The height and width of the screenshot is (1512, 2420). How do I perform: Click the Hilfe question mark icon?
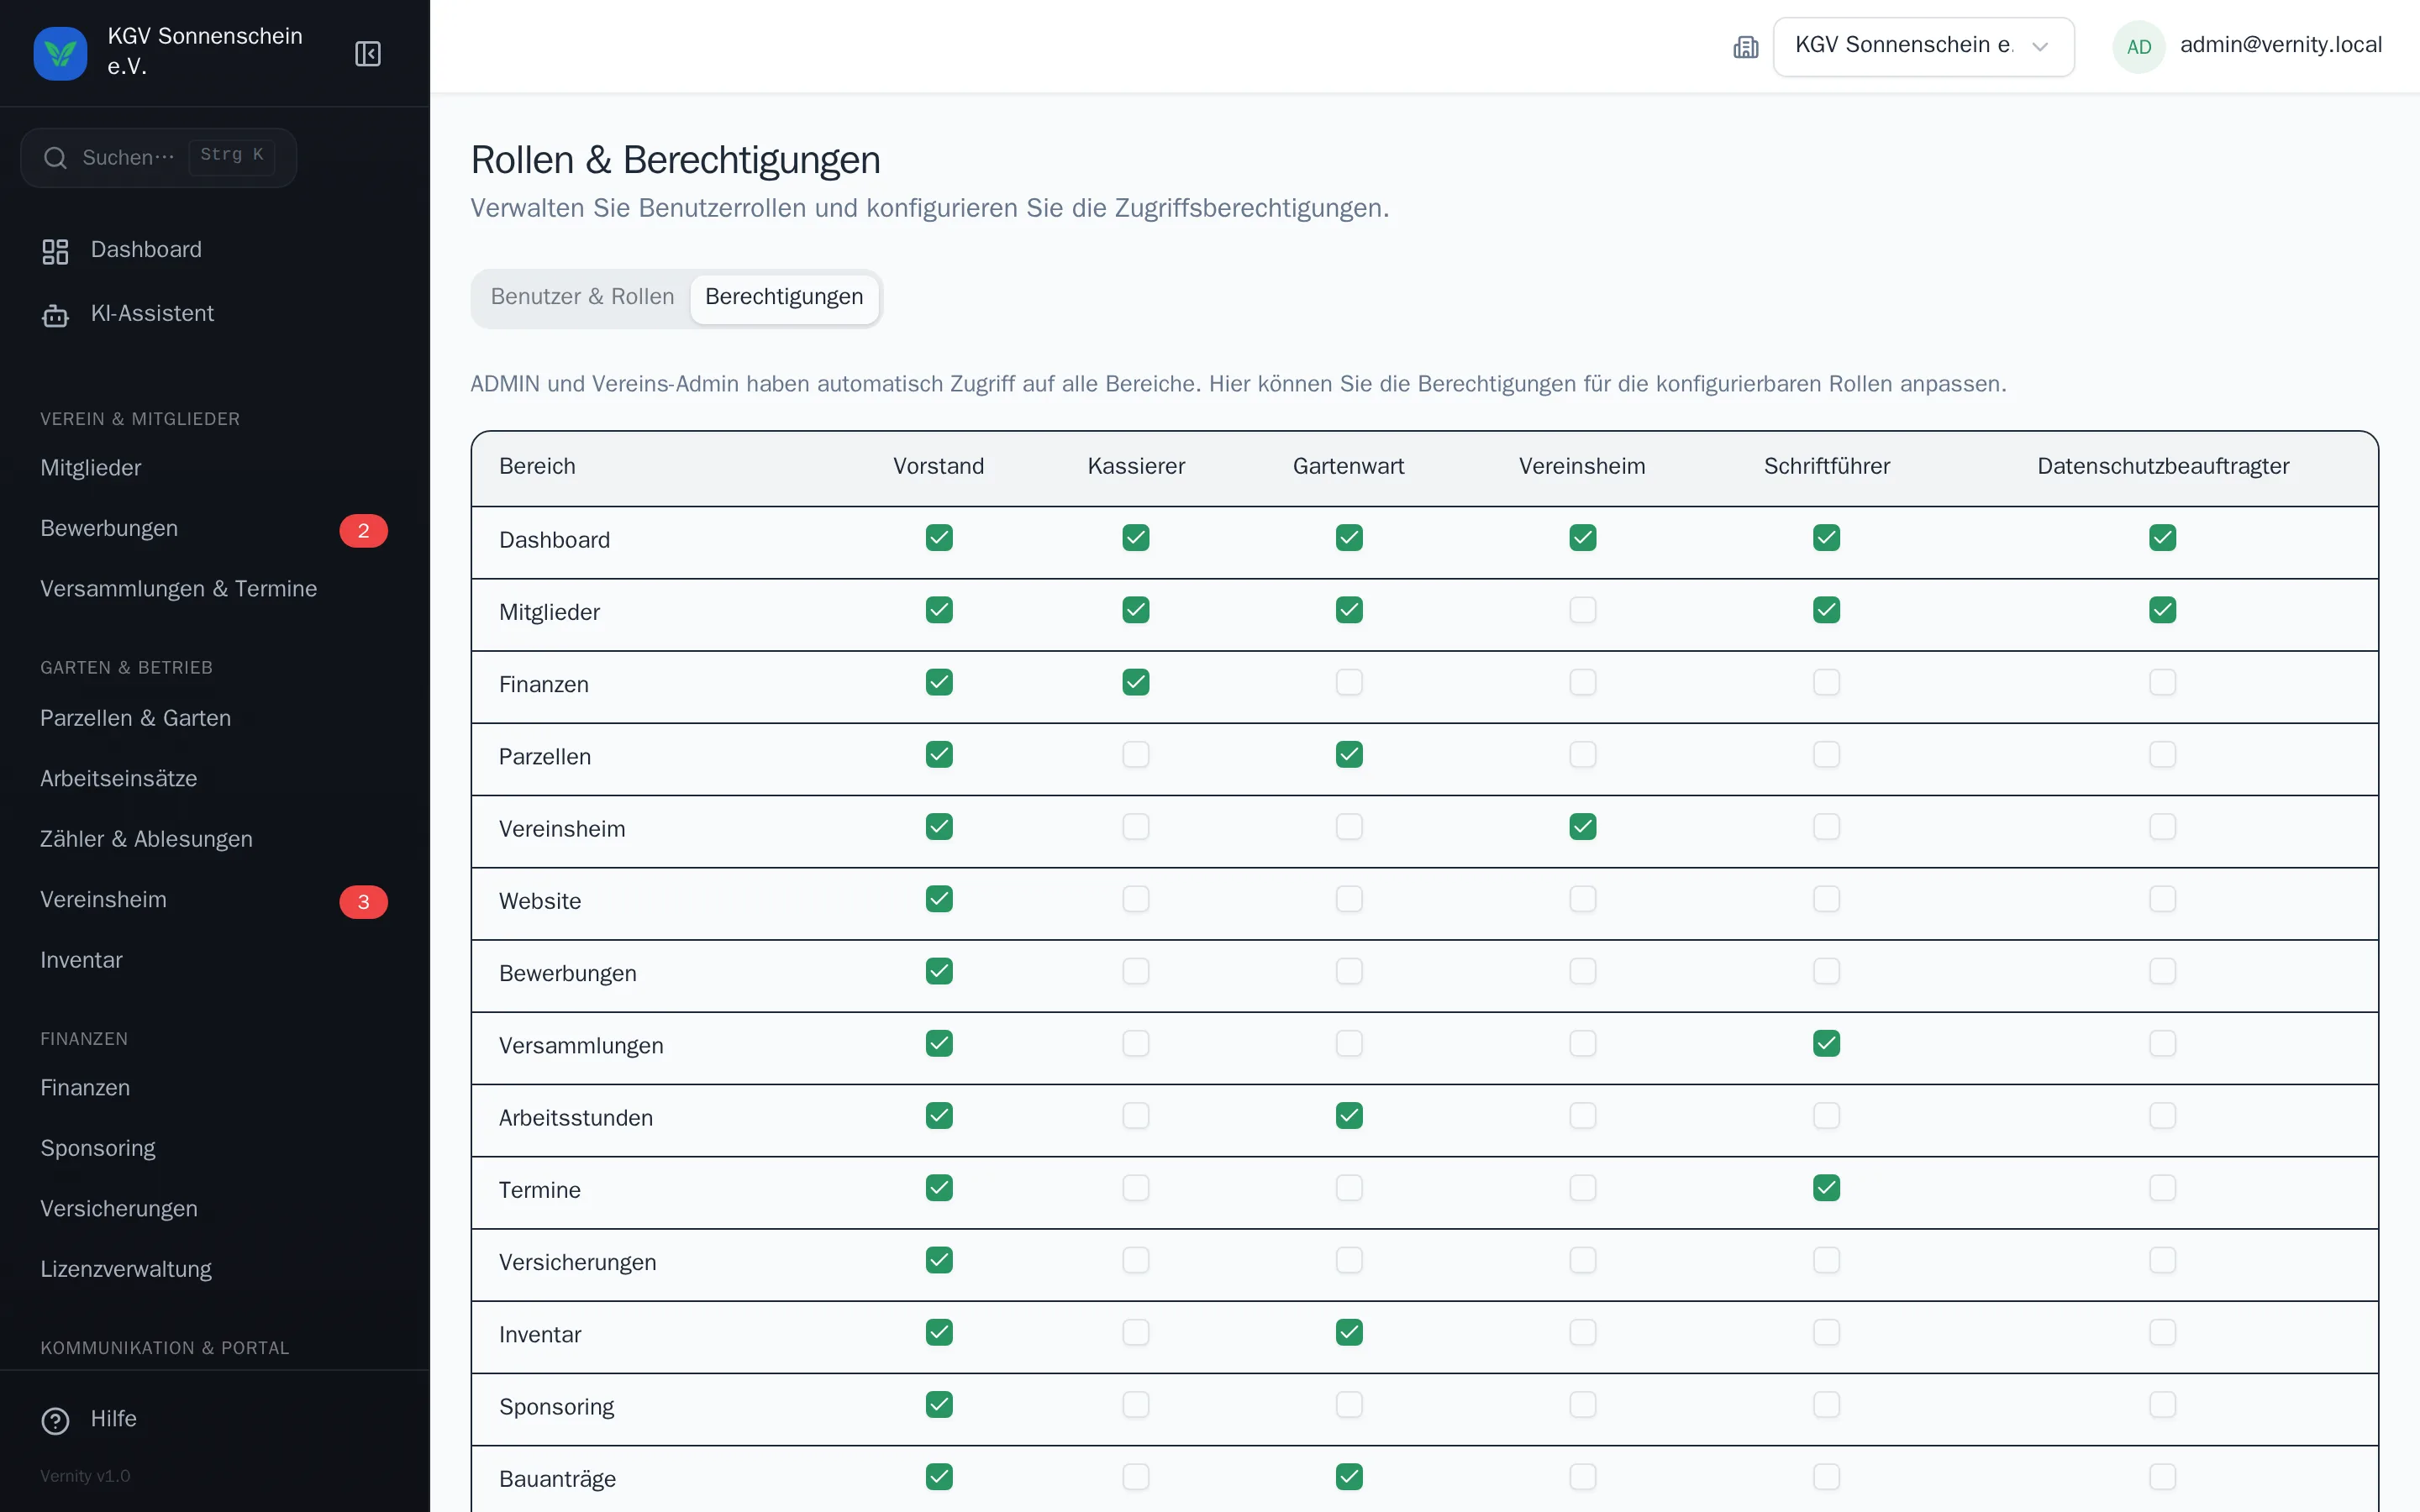(x=55, y=1420)
